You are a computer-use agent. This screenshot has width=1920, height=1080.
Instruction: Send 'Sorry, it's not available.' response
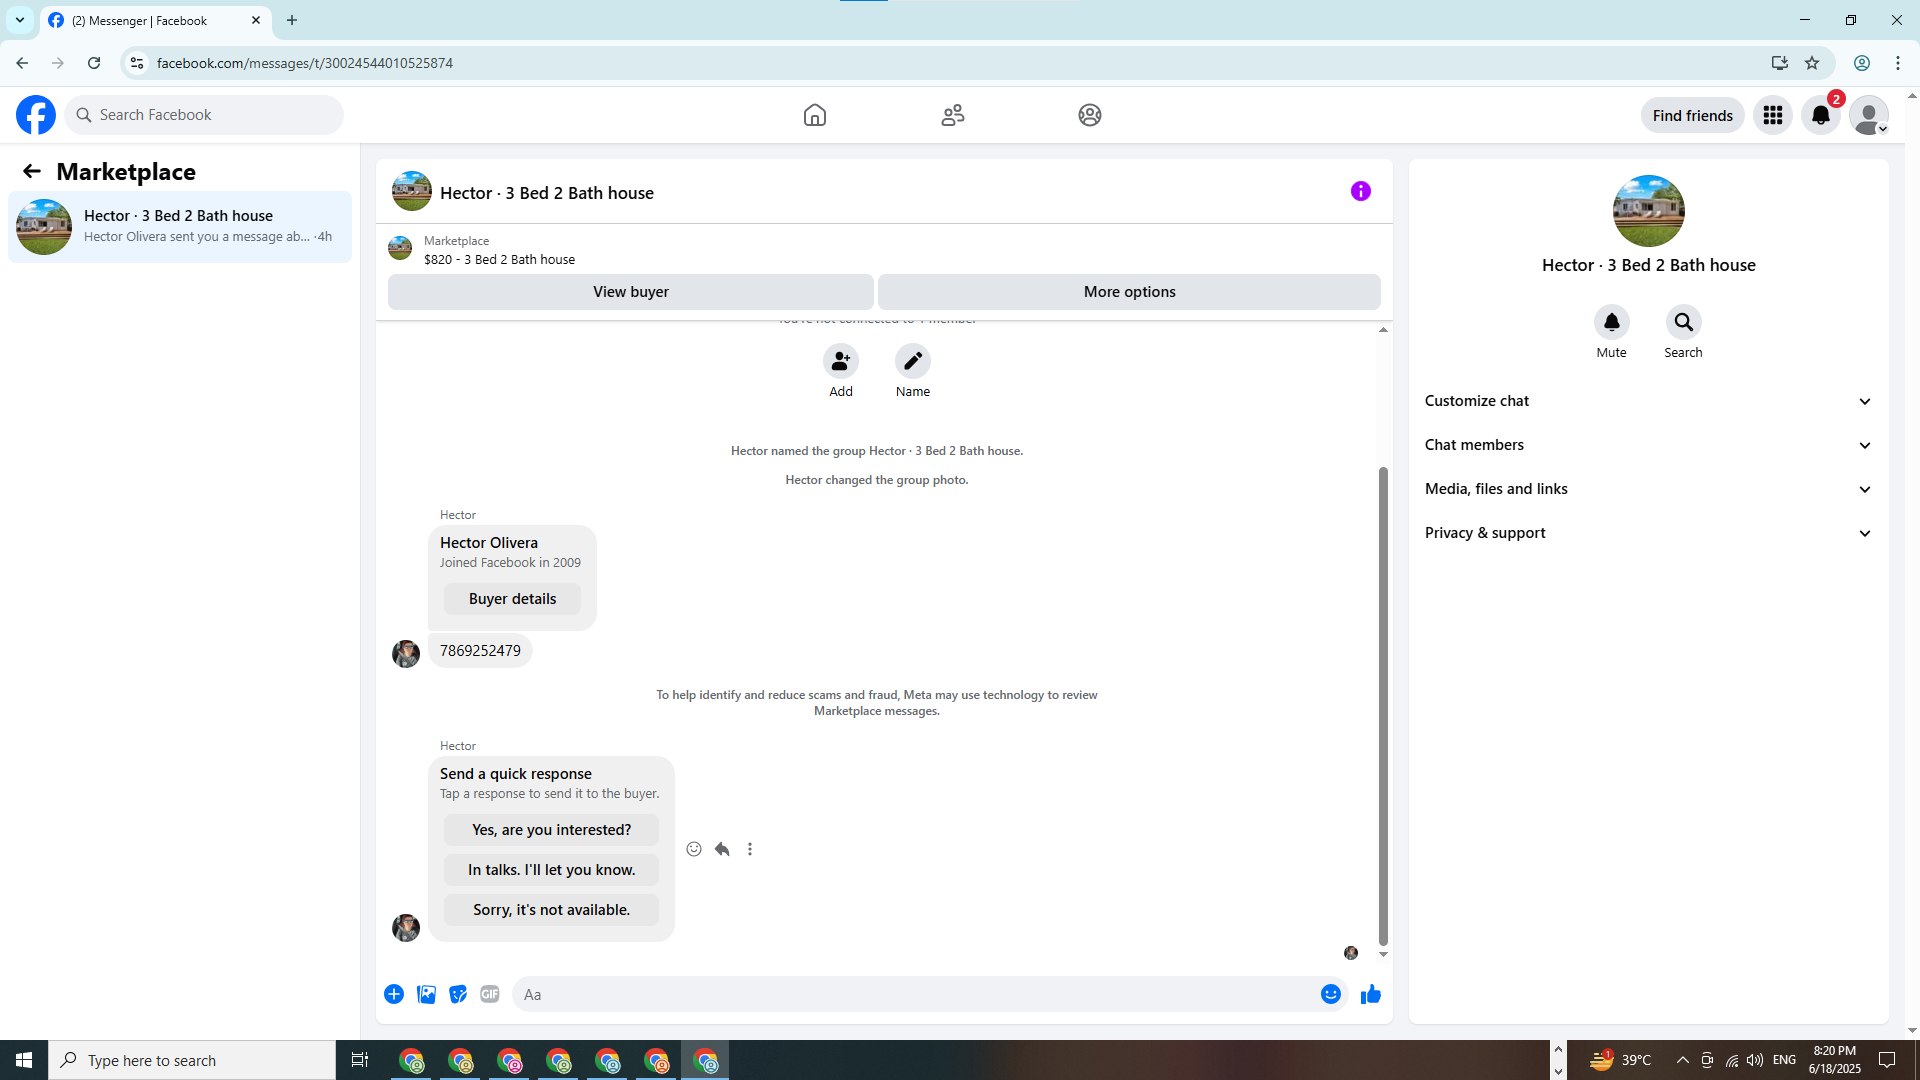(552, 910)
